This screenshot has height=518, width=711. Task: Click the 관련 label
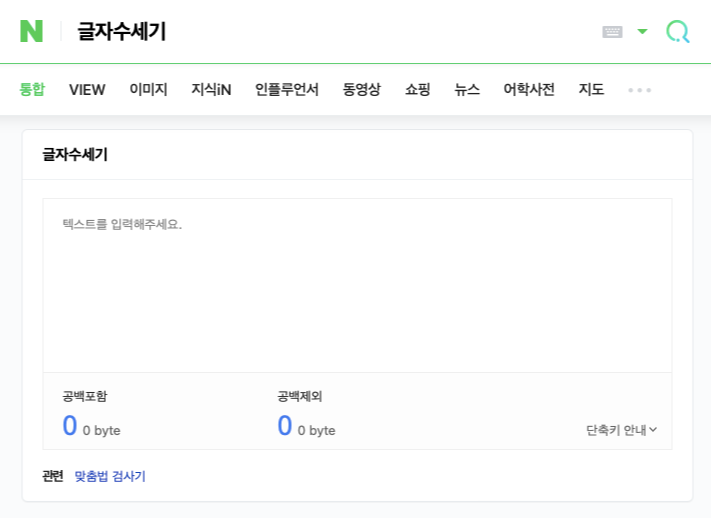[x=53, y=476]
